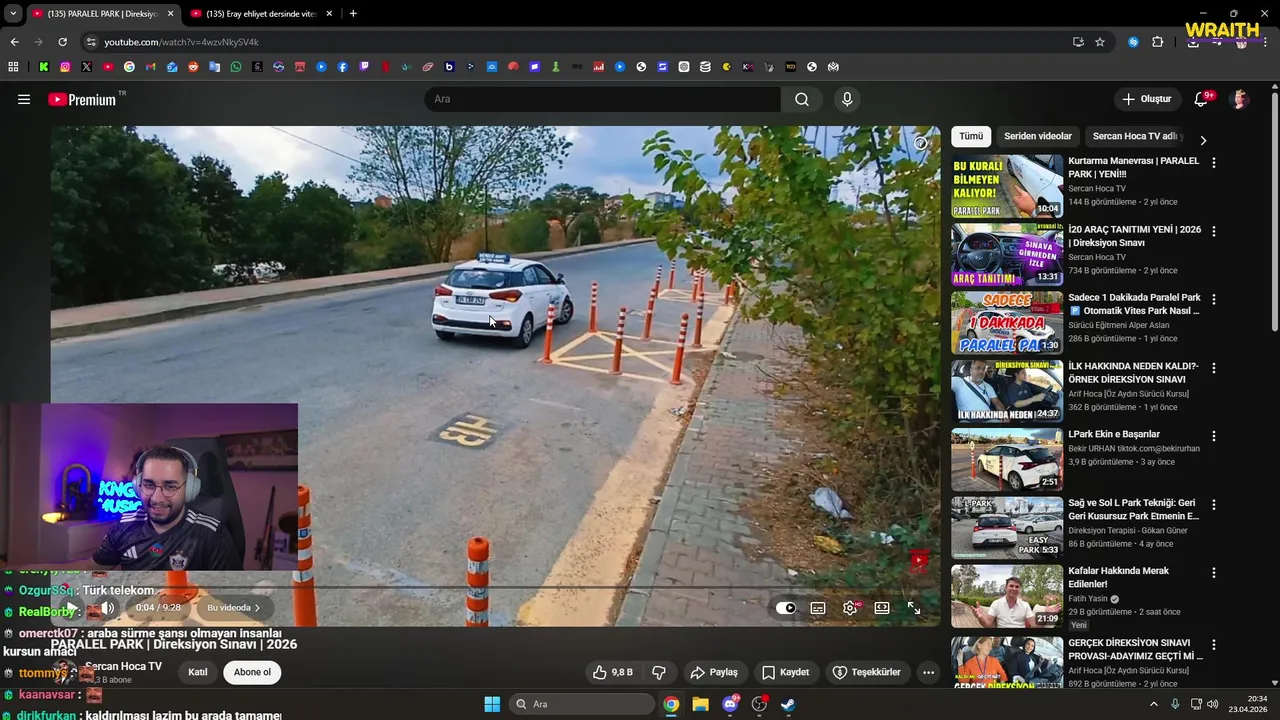
Task: Open the YouTube account avatar menu
Action: pos(1240,99)
